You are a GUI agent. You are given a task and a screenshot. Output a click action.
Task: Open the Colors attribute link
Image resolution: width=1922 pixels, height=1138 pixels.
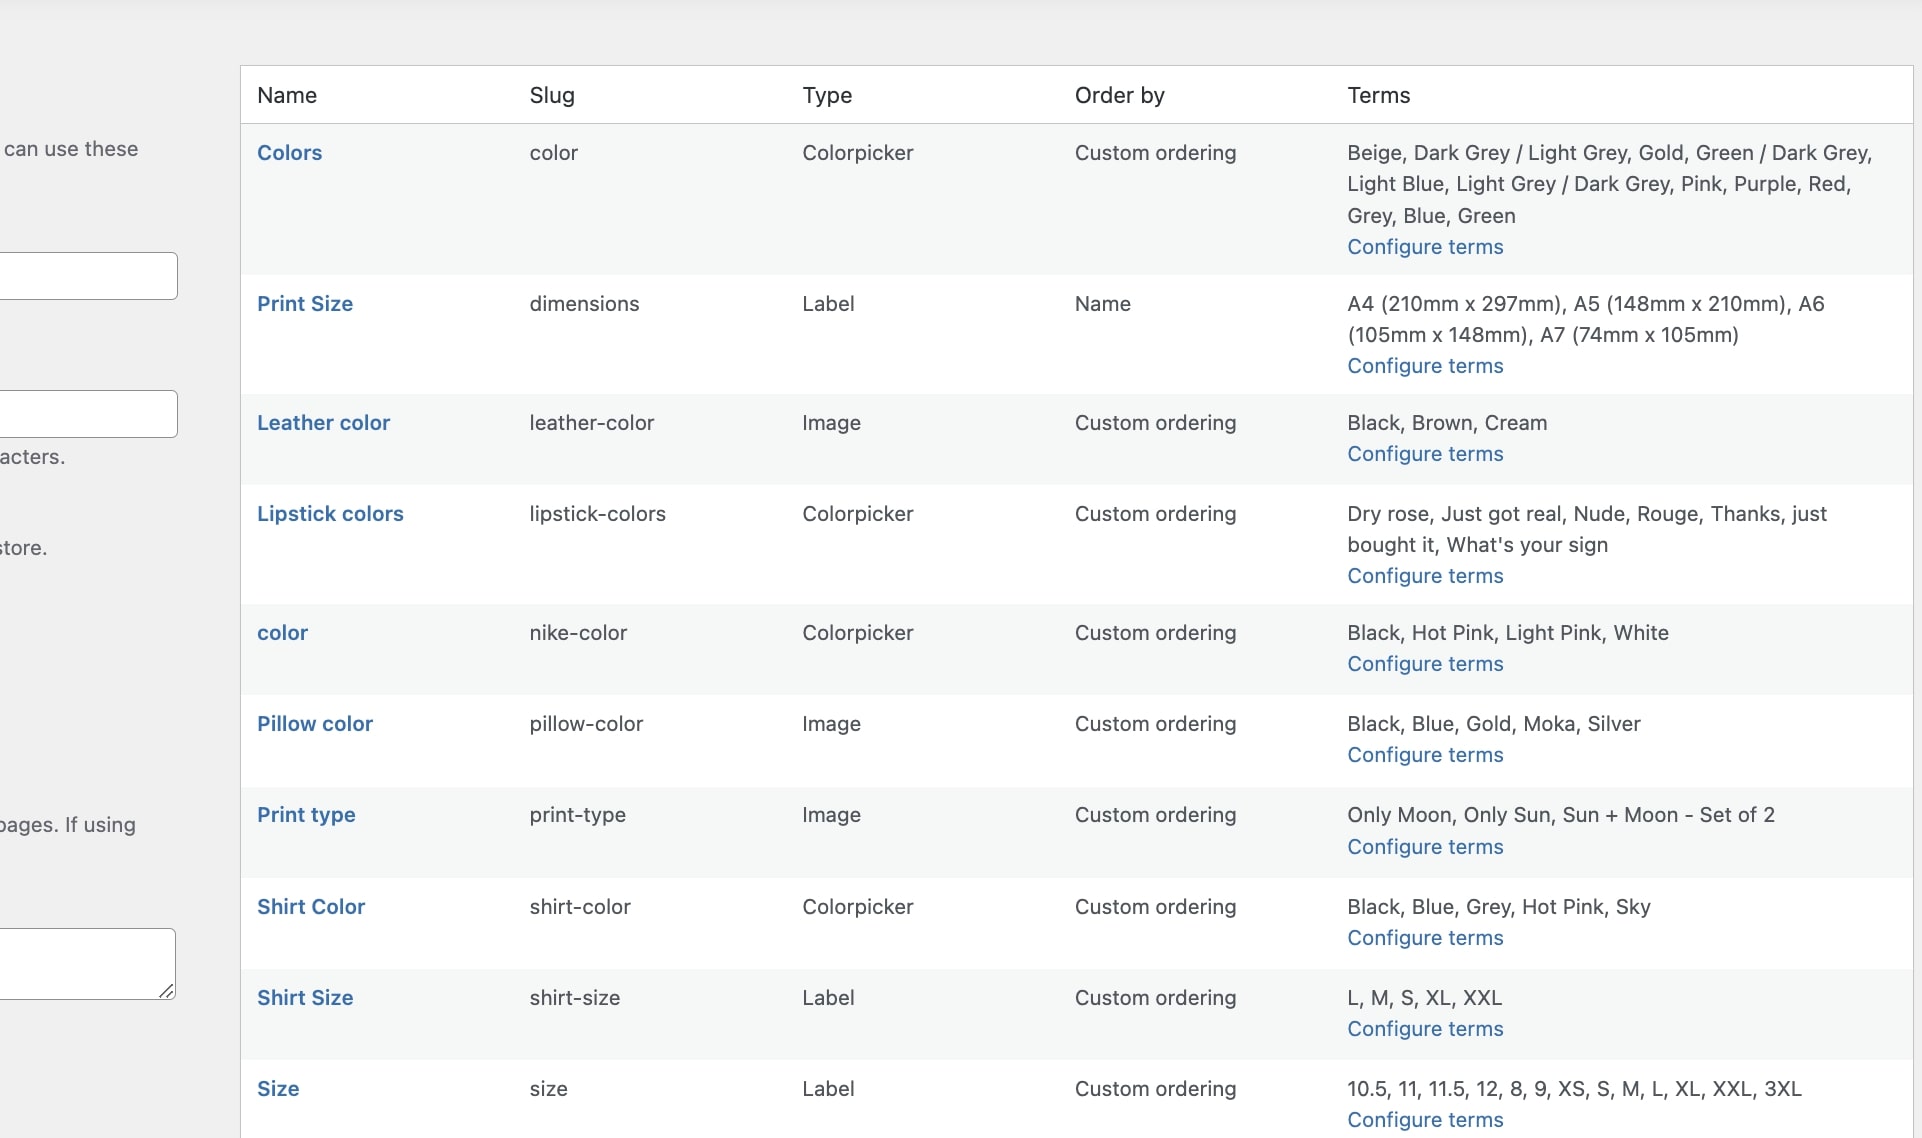point(289,153)
